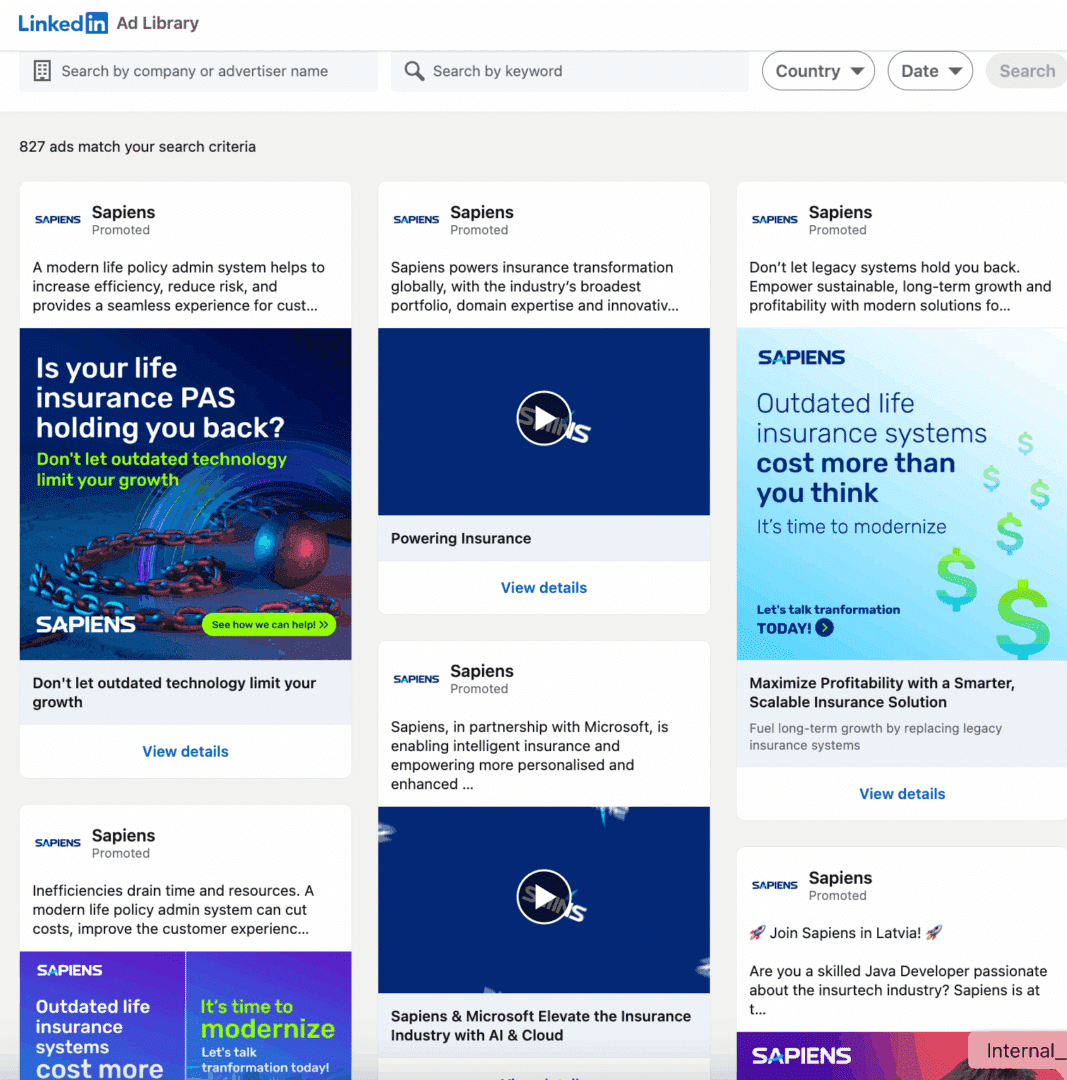This screenshot has width=1067, height=1080.
Task: Click the pink Internal_ label
Action: pos(1018,1050)
